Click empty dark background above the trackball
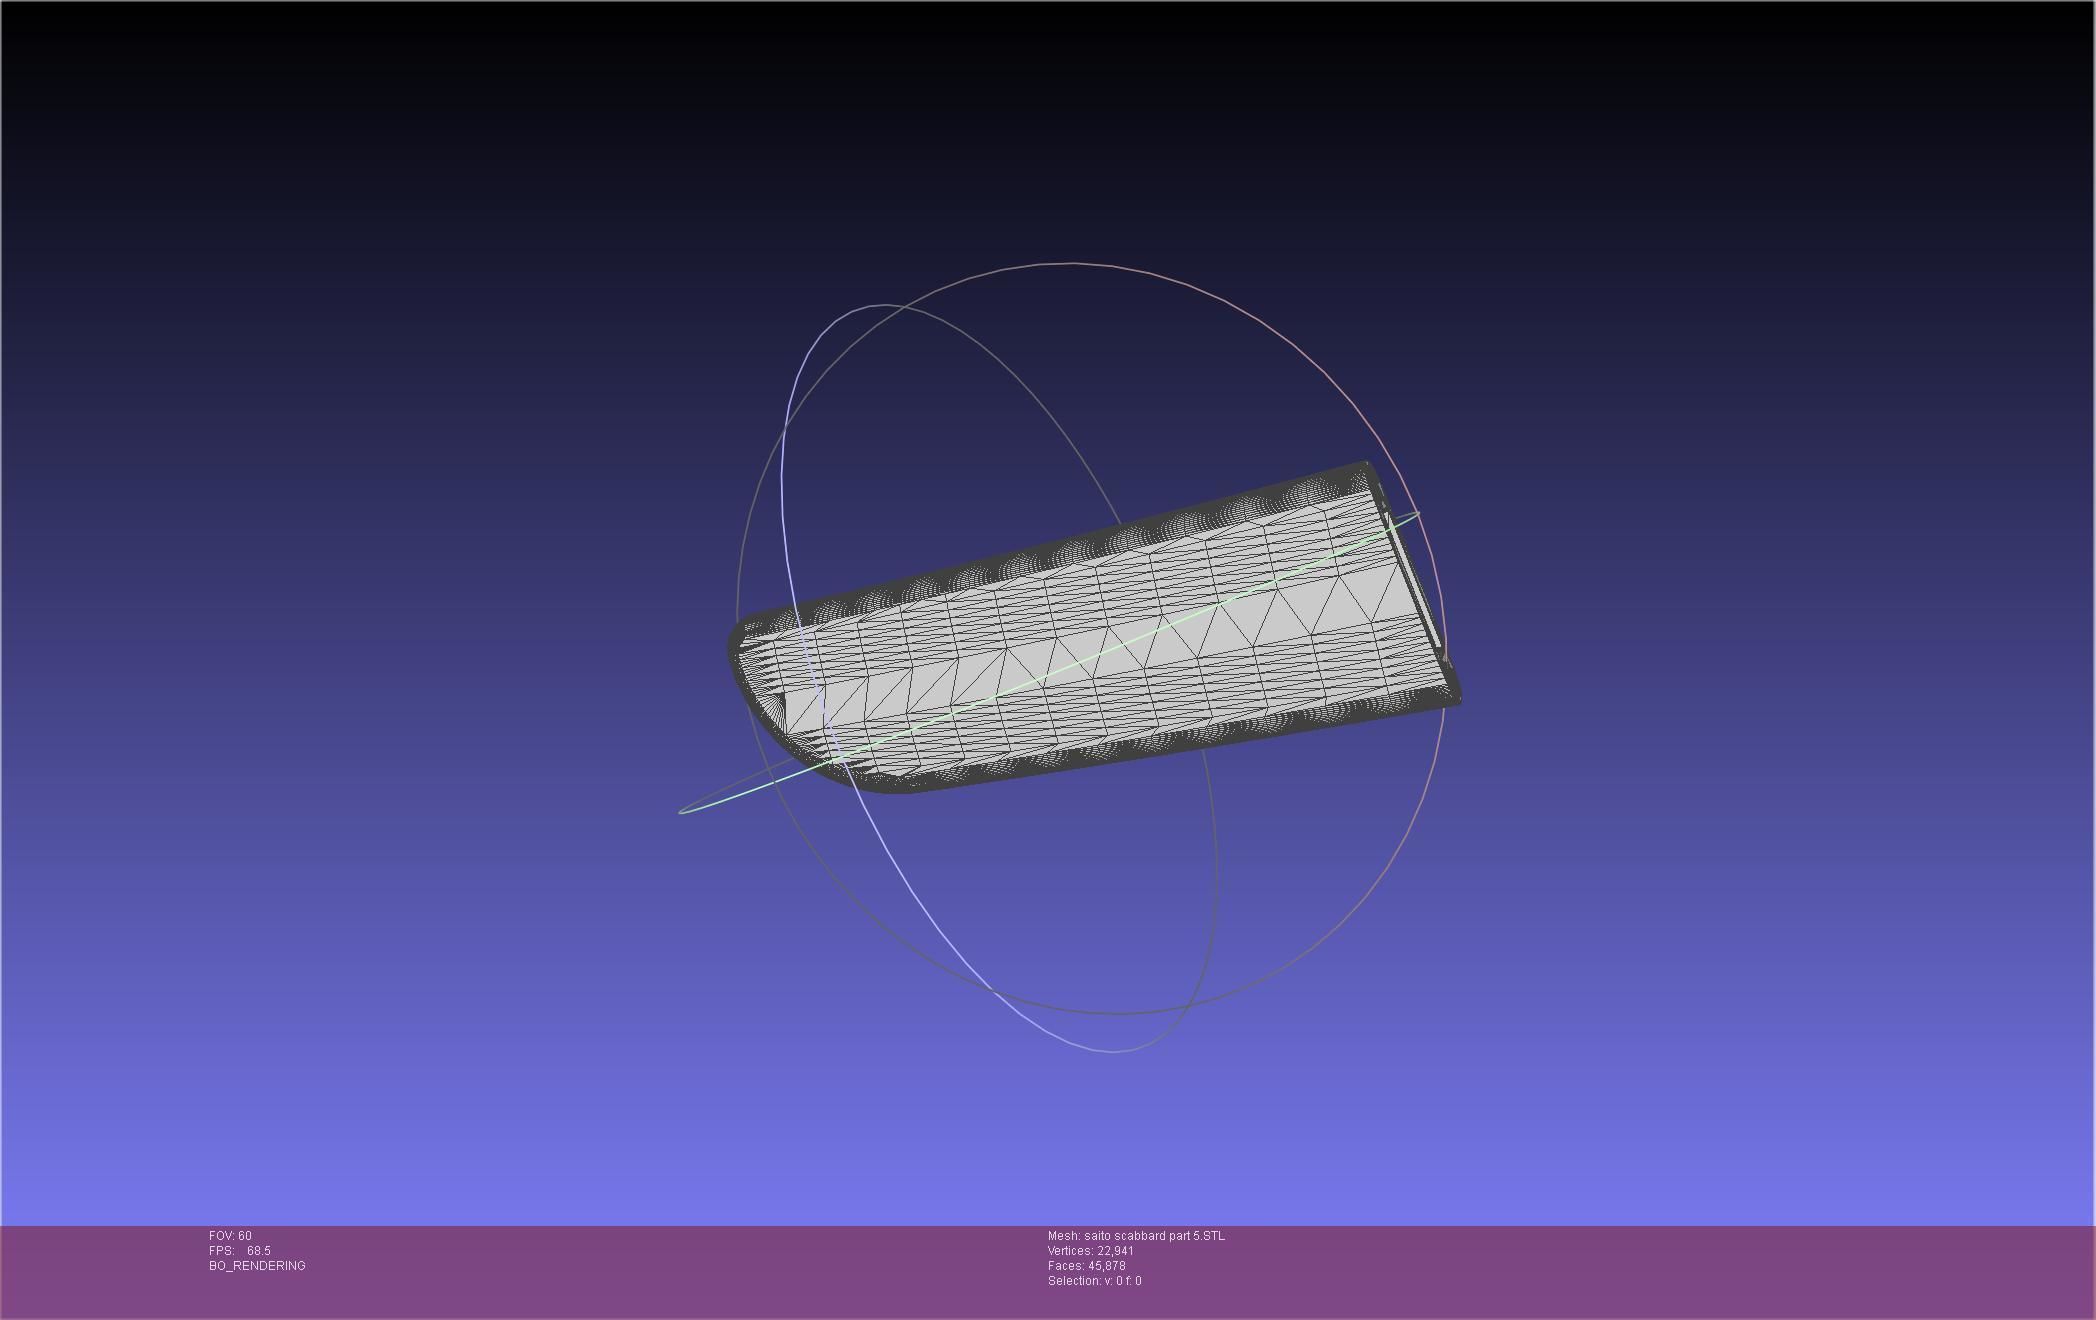2096x1320 pixels. click(1050, 130)
